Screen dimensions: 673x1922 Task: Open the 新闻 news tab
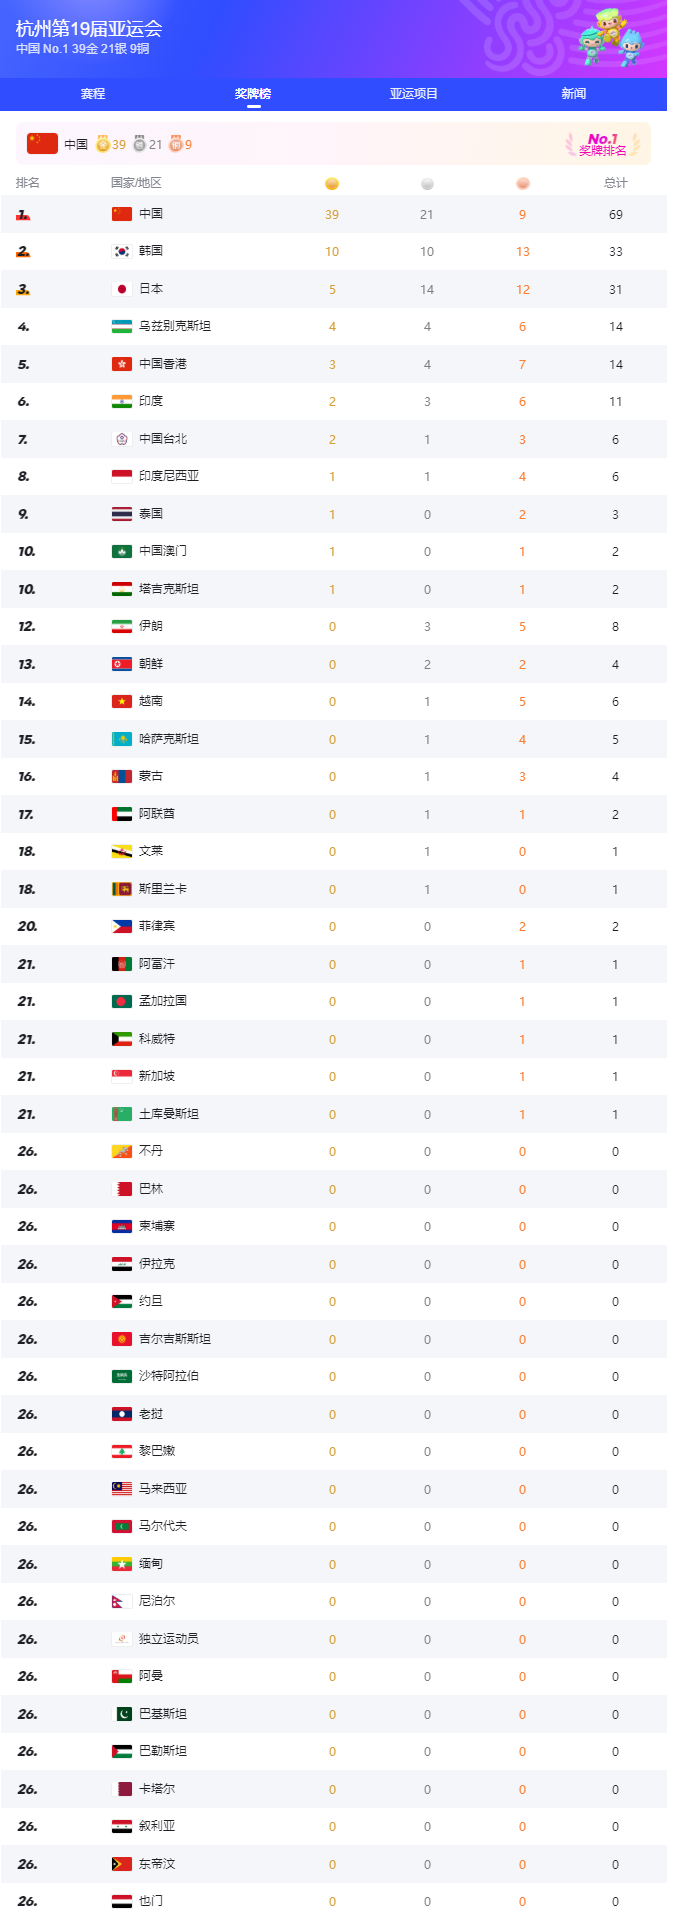pos(573,94)
